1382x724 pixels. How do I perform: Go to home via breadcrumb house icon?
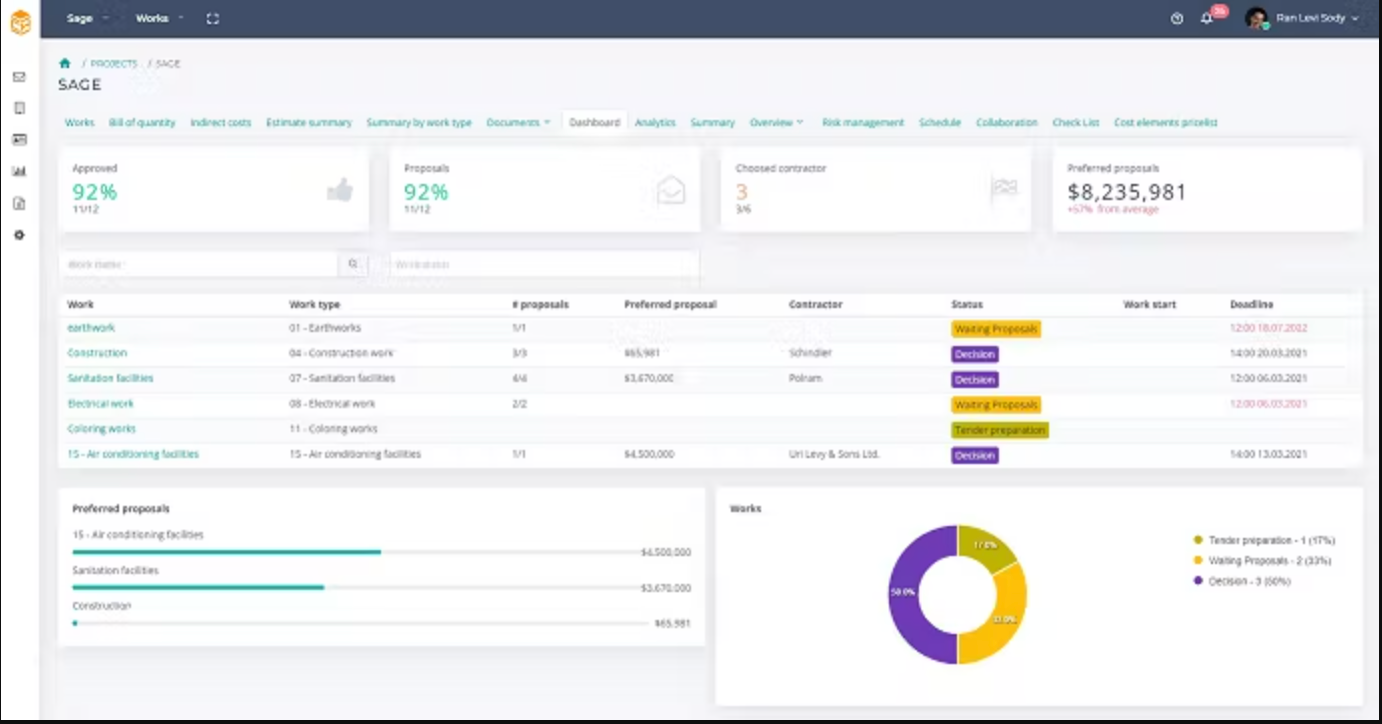pyautogui.click(x=65, y=63)
